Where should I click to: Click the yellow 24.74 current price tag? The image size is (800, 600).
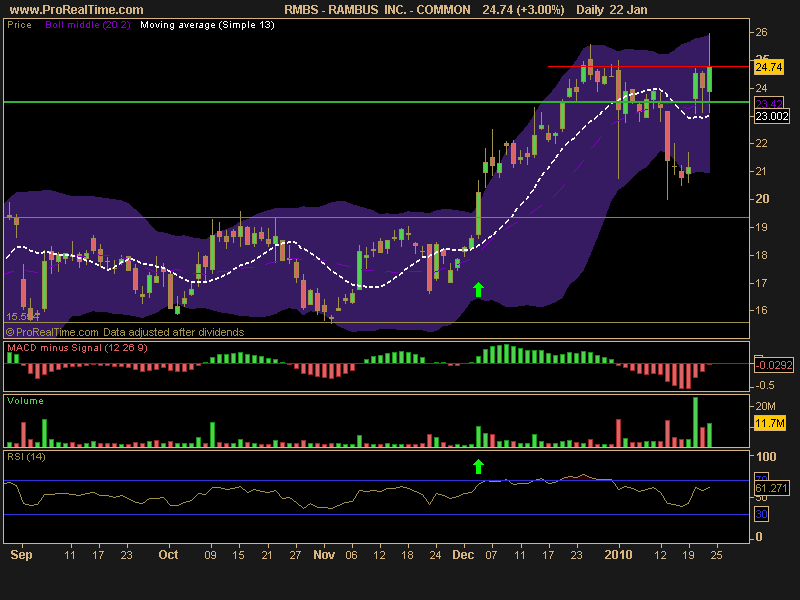tap(769, 67)
